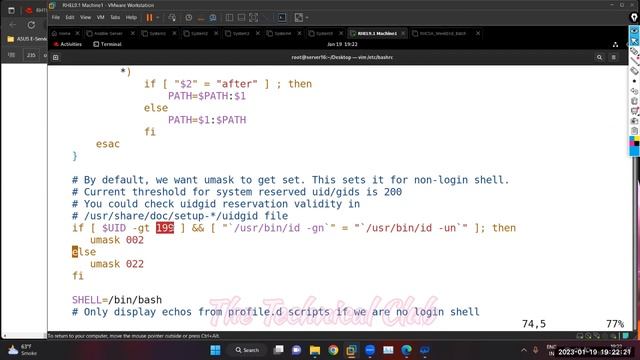Open the weather widget showing 63°F
640x360 pixels.
23,350
